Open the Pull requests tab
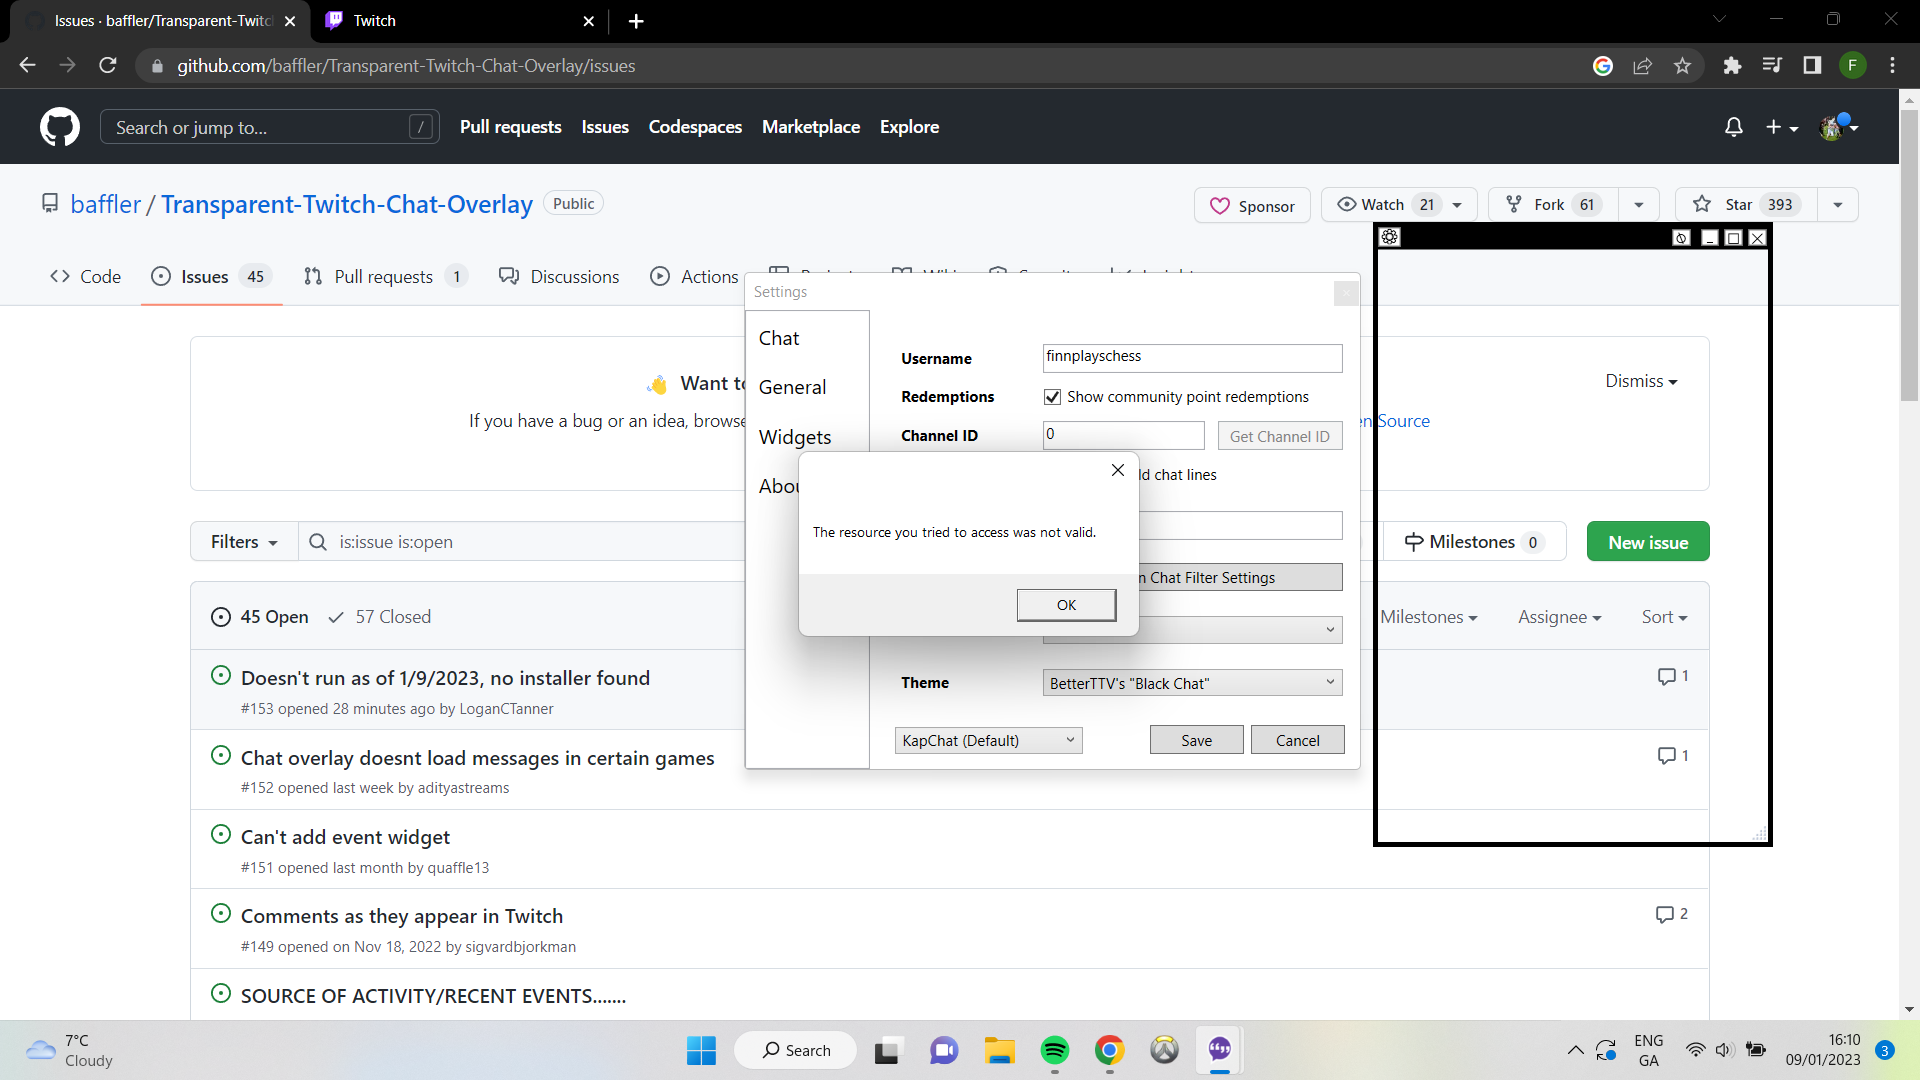The image size is (1920, 1080). (x=383, y=276)
